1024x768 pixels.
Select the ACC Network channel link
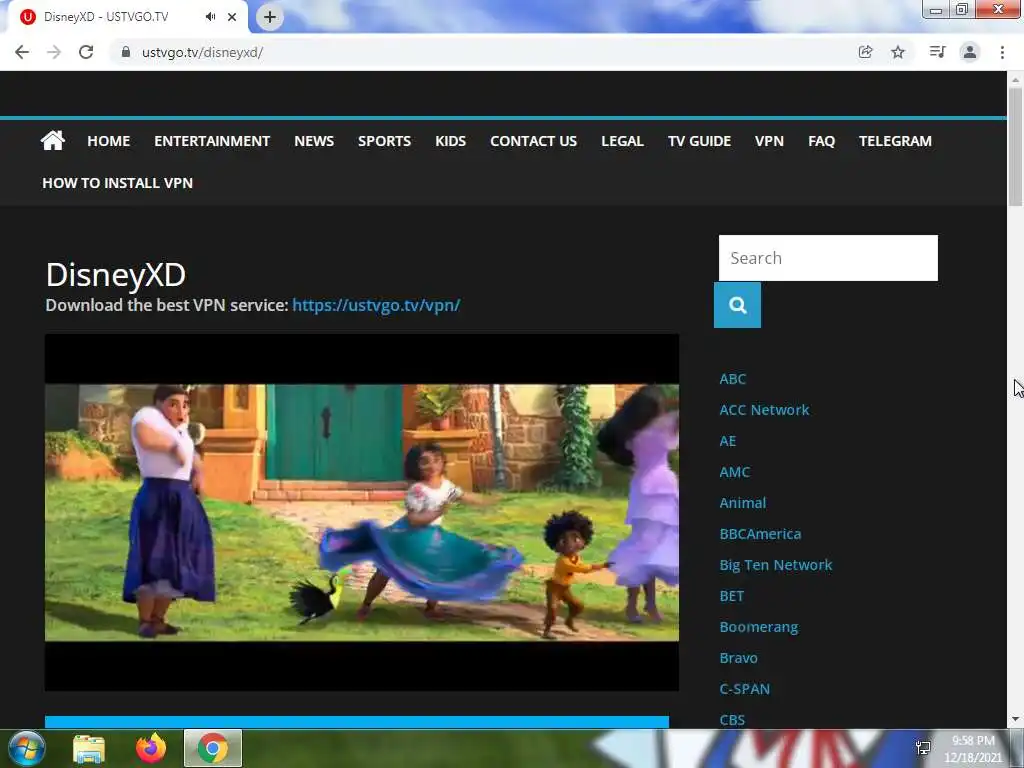[764, 409]
